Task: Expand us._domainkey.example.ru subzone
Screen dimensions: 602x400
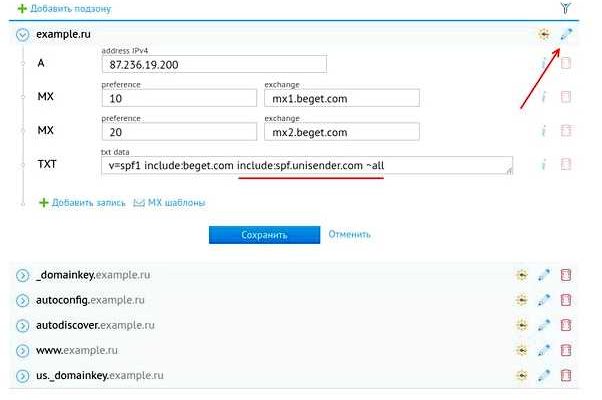Action: [x=22, y=376]
